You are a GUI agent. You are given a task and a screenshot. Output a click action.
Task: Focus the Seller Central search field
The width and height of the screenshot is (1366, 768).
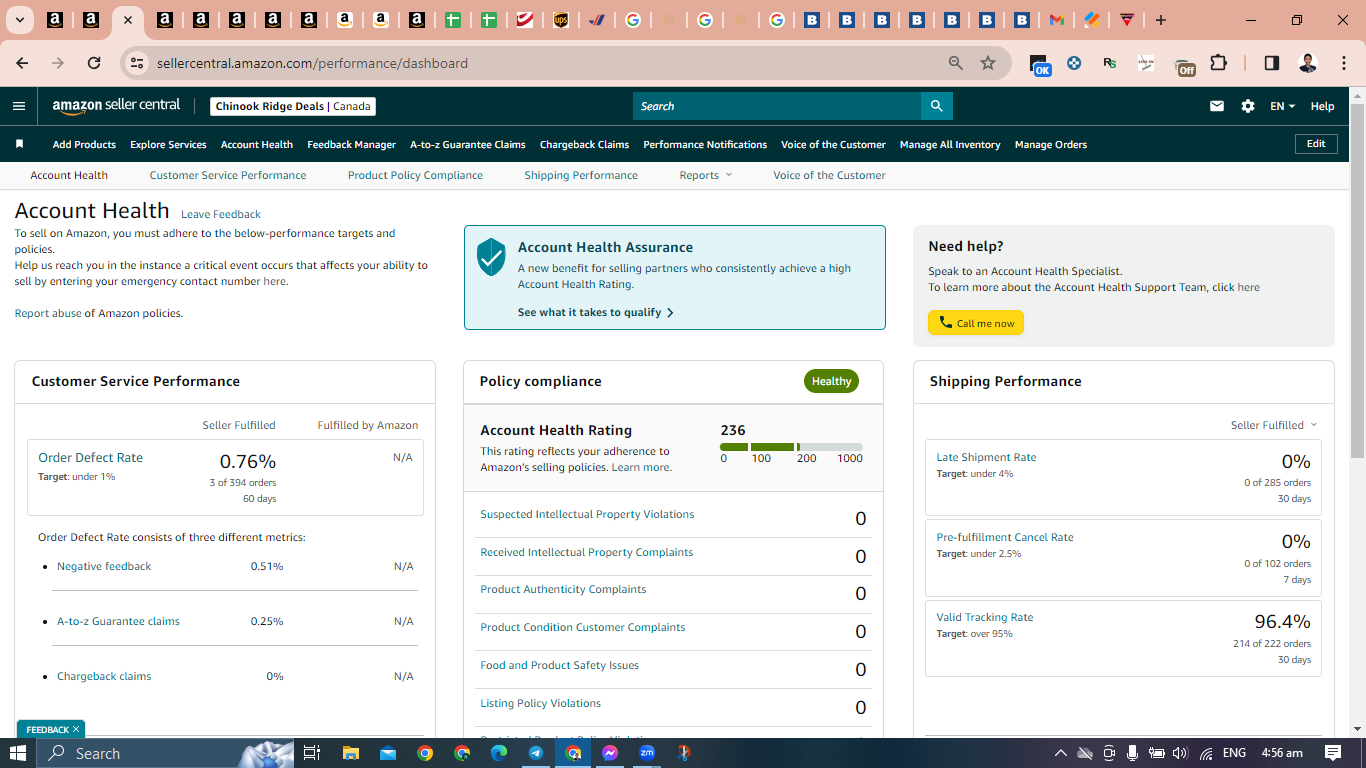(777, 106)
